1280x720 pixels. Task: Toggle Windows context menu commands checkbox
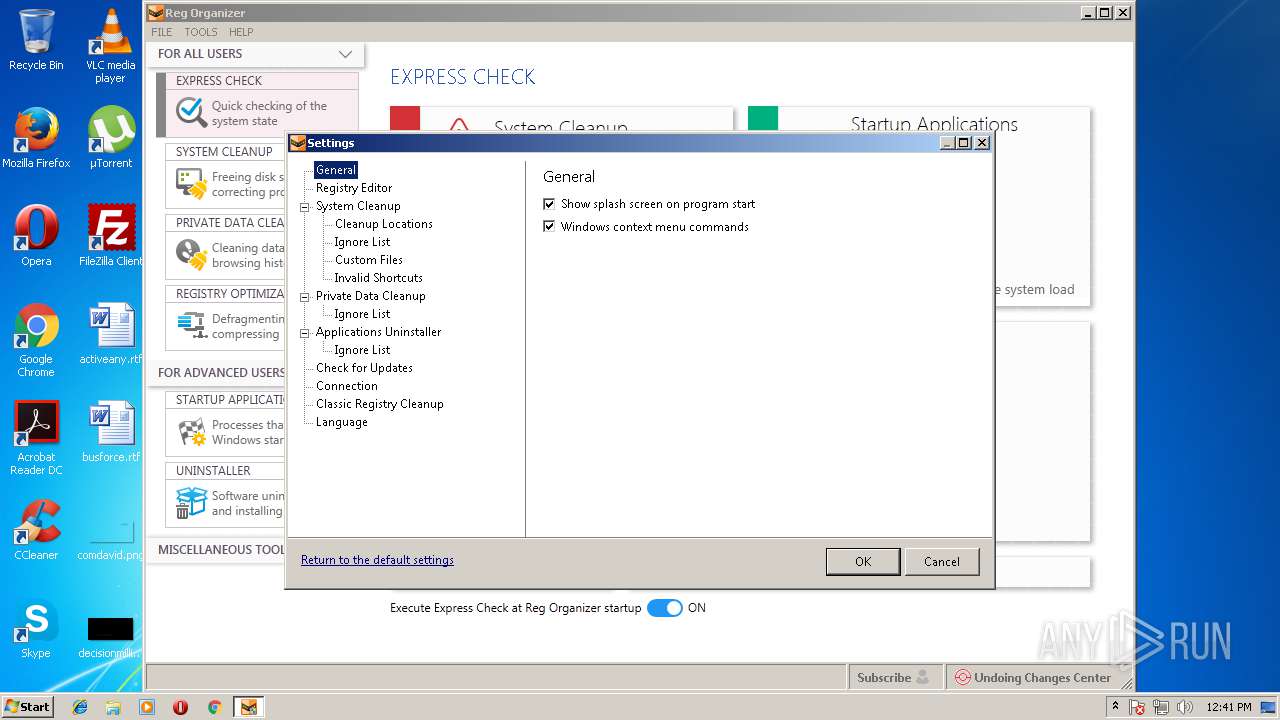click(x=548, y=227)
